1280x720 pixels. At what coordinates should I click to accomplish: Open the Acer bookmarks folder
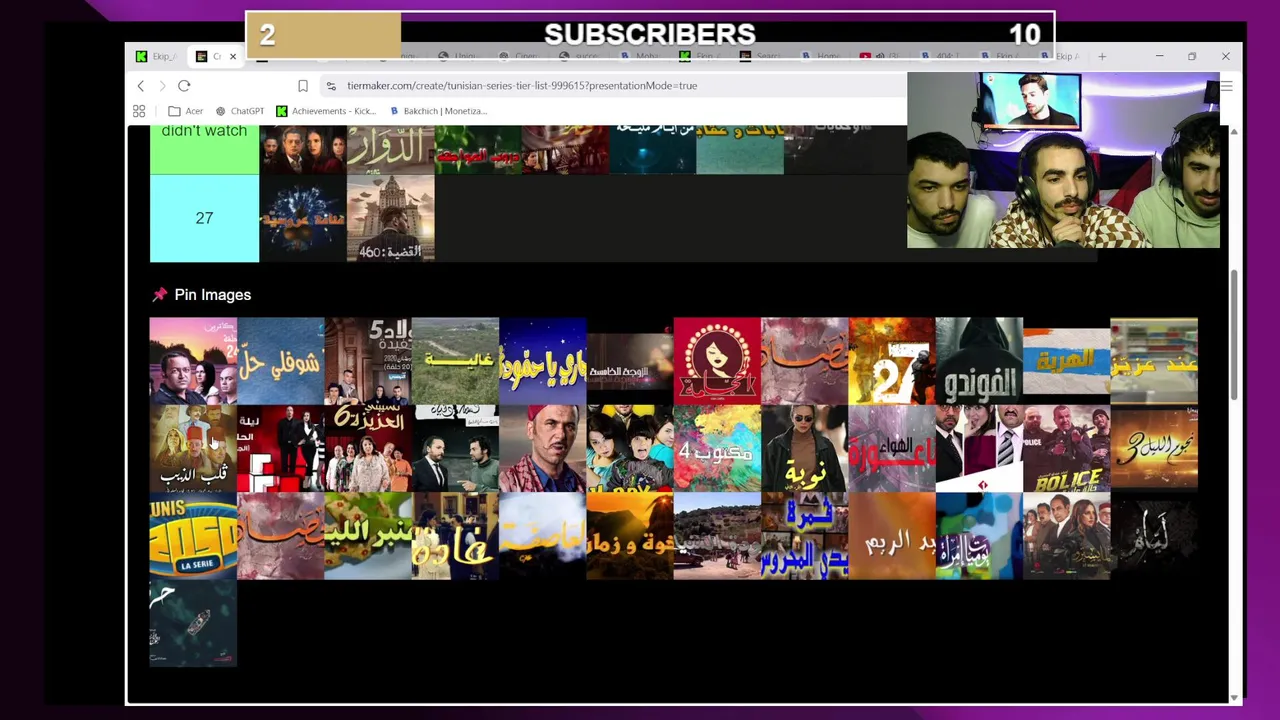pos(186,111)
